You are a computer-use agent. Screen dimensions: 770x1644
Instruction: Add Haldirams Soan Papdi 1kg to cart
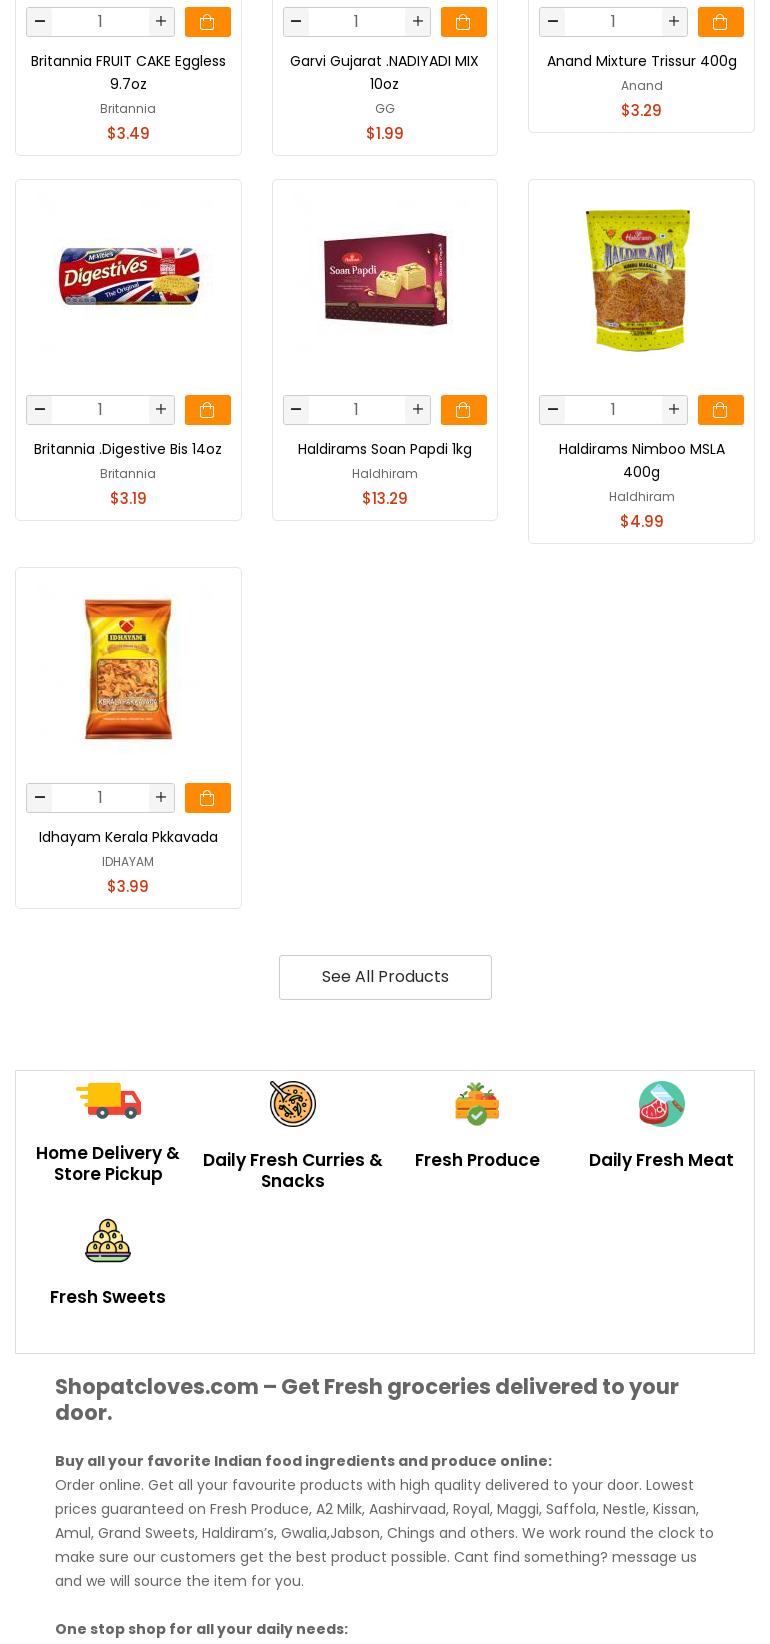pyautogui.click(x=463, y=410)
